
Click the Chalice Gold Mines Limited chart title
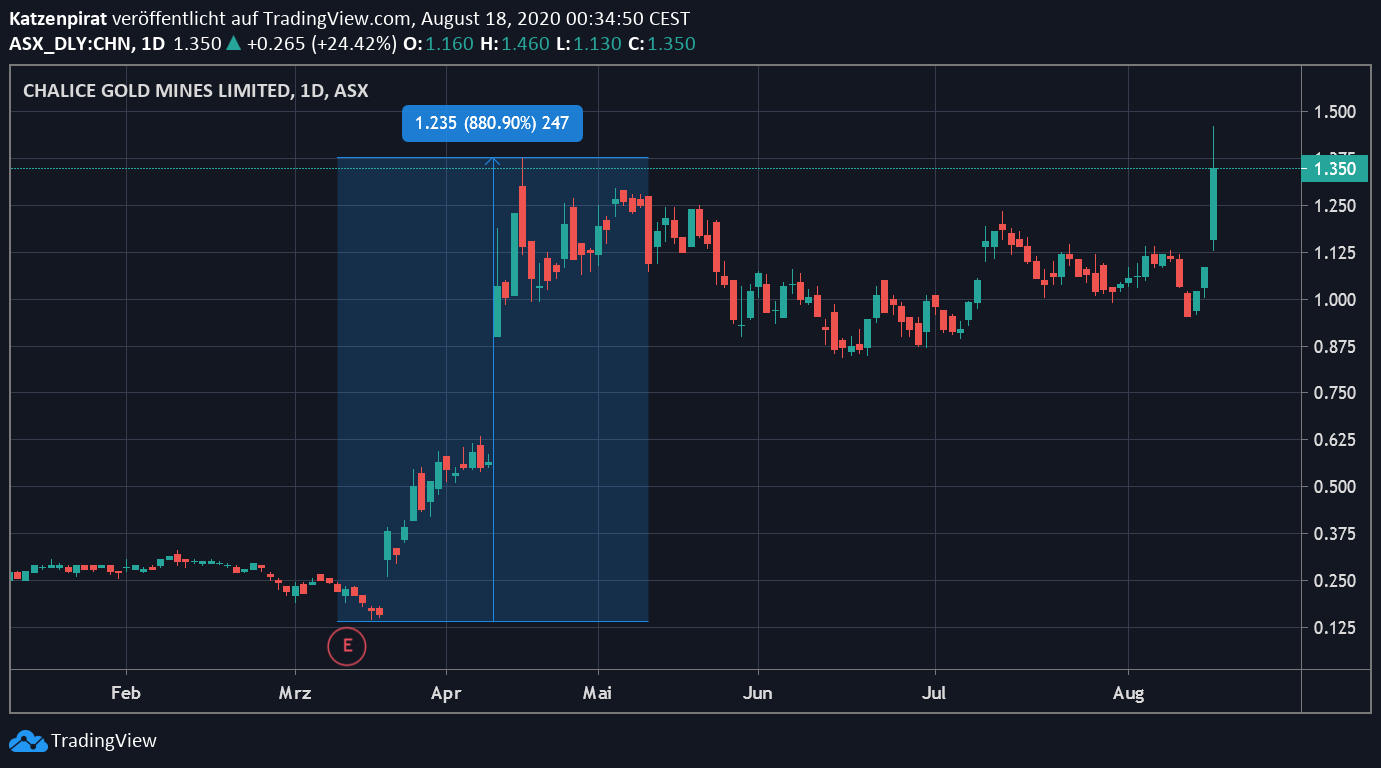[x=196, y=90]
